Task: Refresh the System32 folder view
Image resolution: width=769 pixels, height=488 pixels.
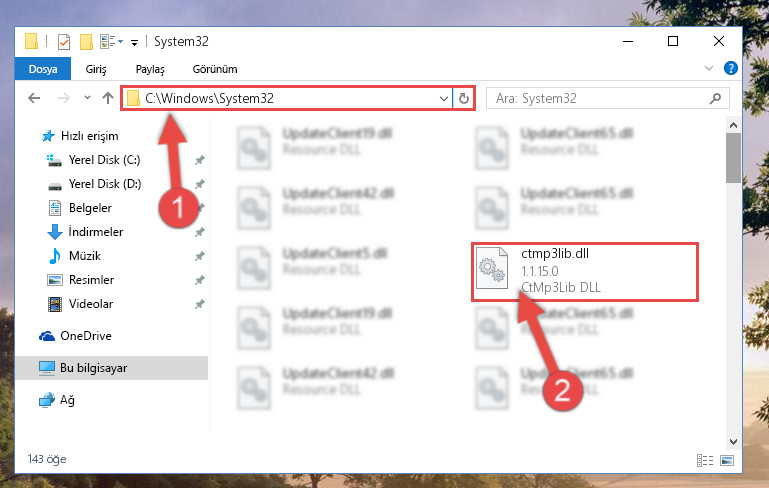Action: [x=463, y=99]
